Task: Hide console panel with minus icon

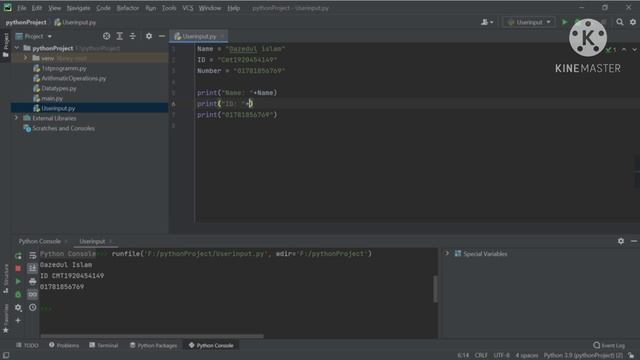Action: coord(633,241)
